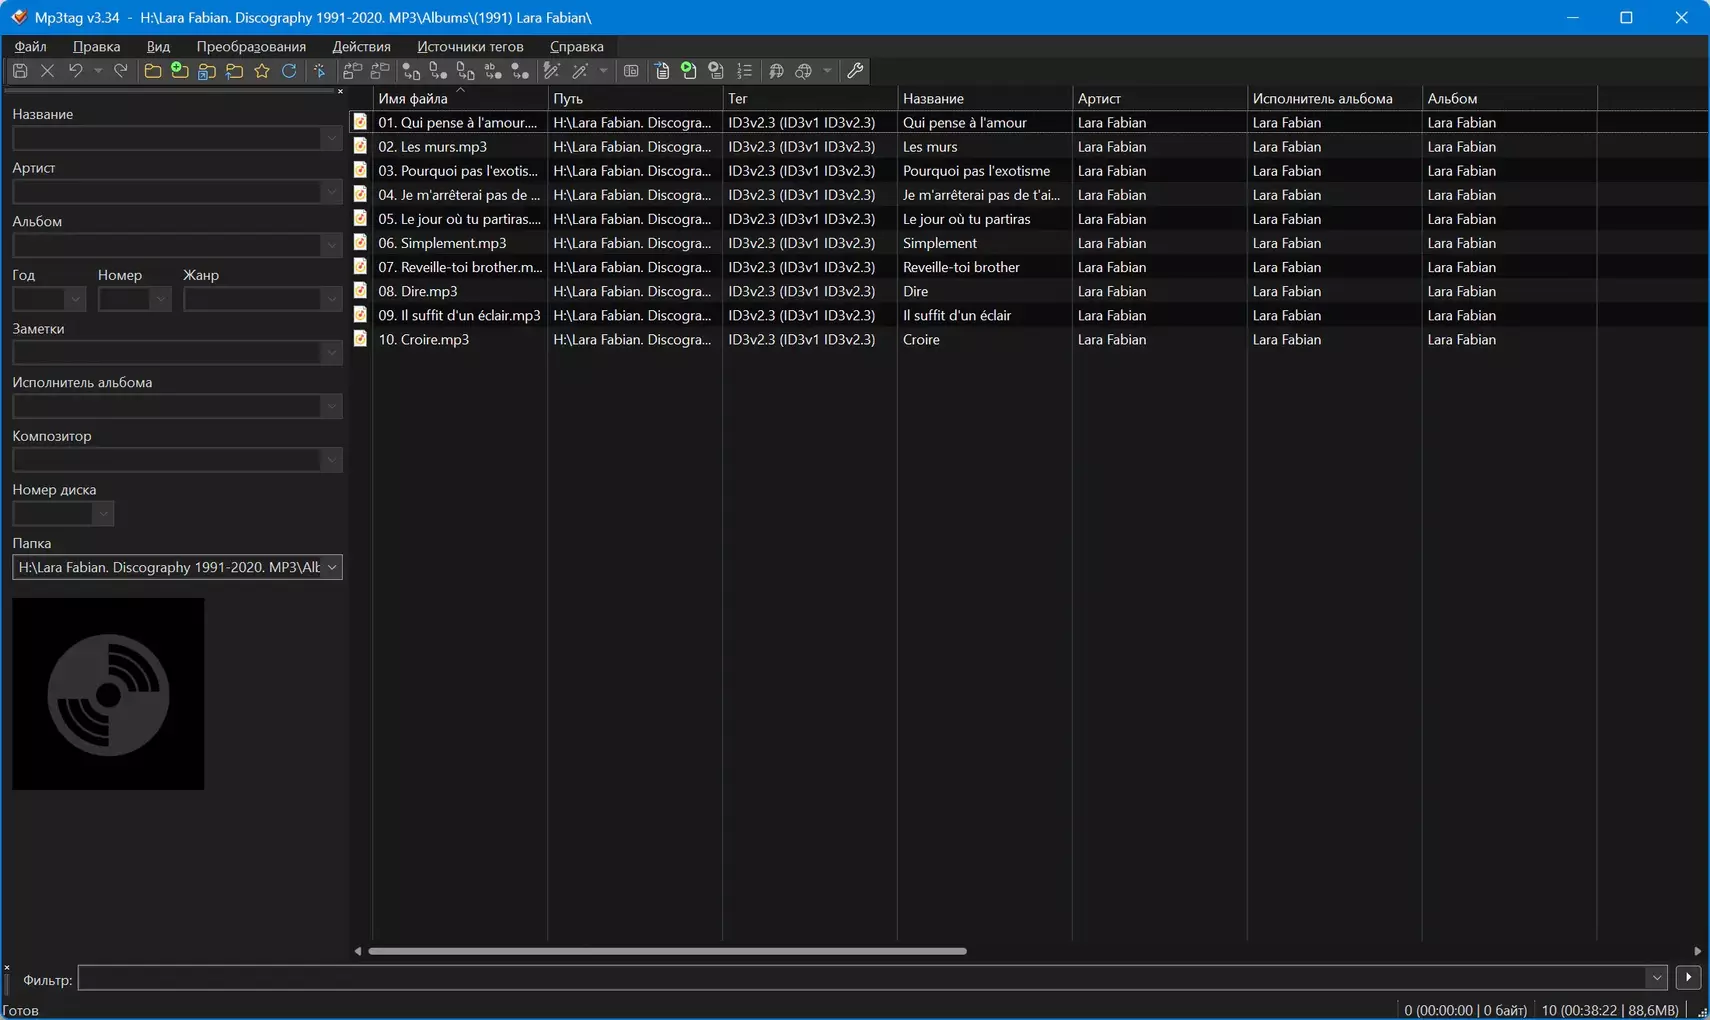Select the file icon for 06. Simplement.mp3
The width and height of the screenshot is (1710, 1020).
coord(360,243)
